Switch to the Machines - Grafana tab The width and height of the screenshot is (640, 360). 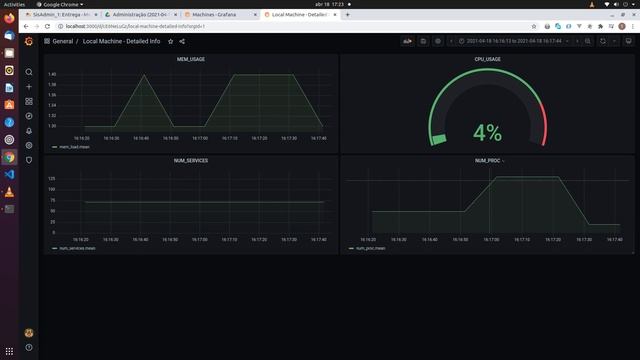pos(220,15)
